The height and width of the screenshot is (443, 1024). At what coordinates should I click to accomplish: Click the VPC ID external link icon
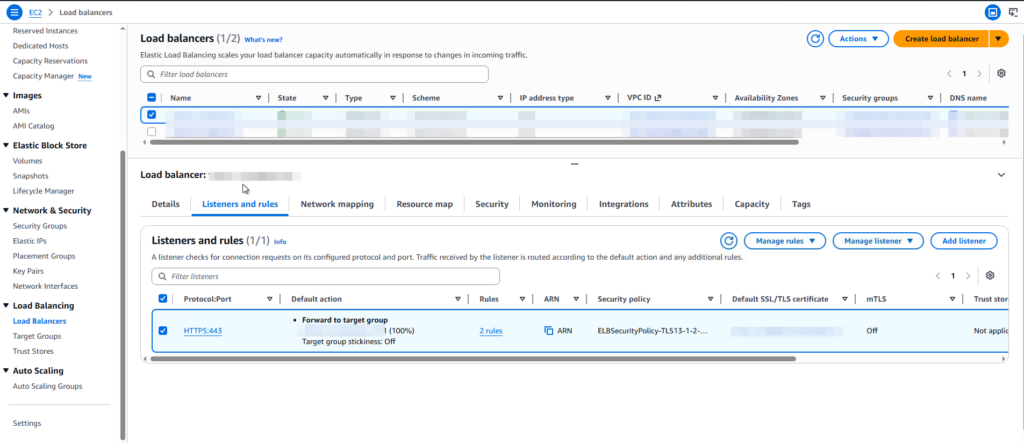[658, 98]
